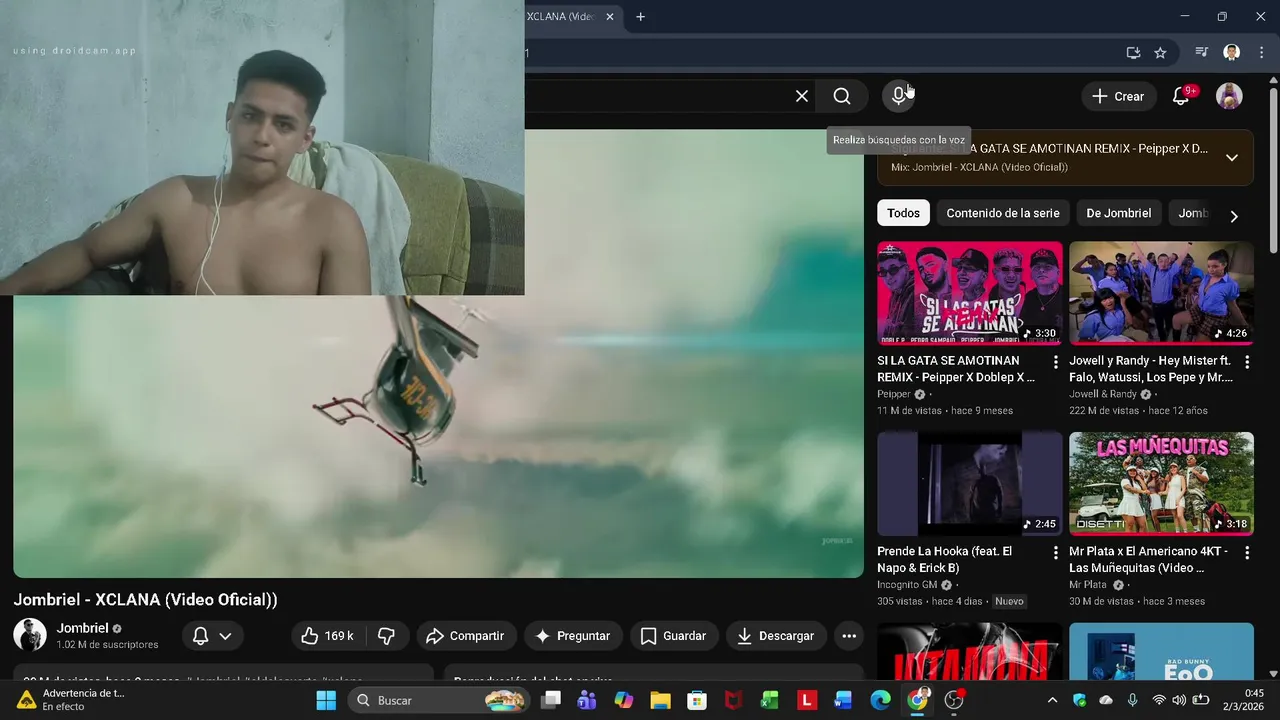Select the Todos filter chip
This screenshot has height=720, width=1280.
point(903,213)
